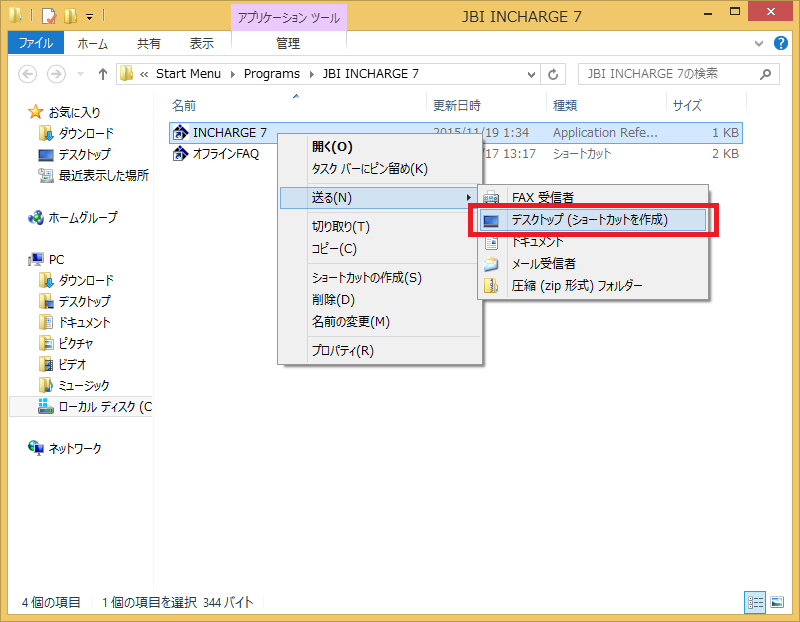Click the search magnifier icon

765,74
